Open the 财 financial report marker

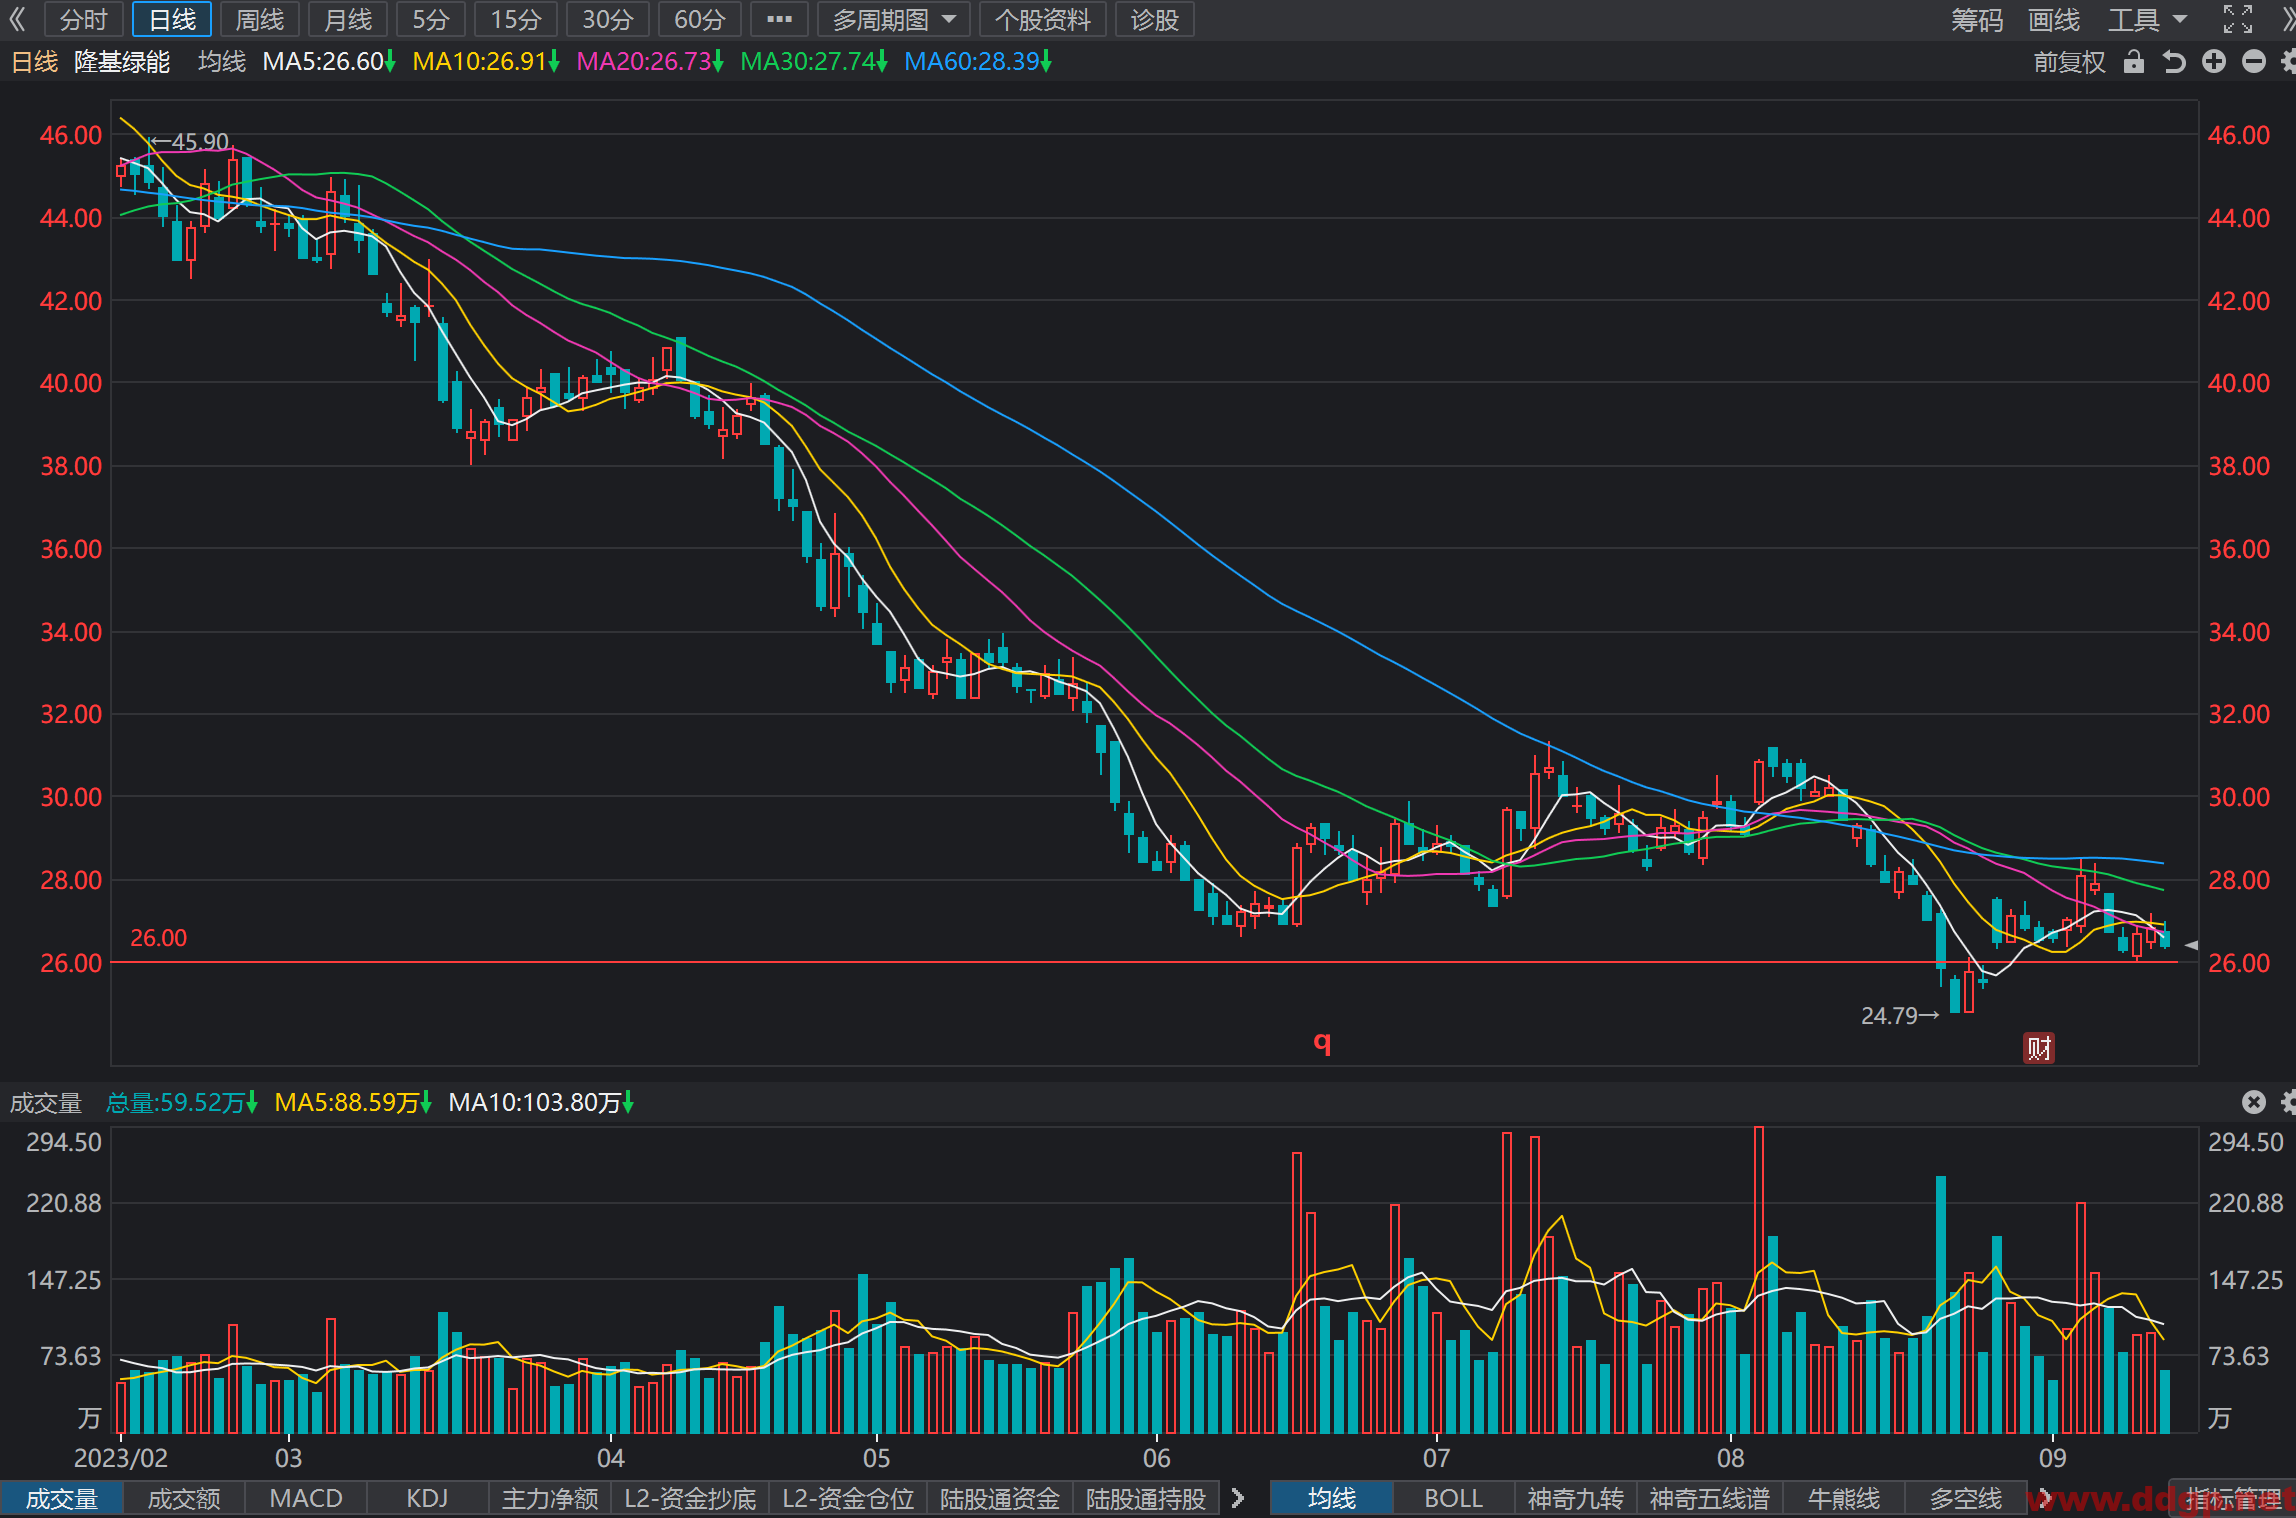(2039, 1048)
